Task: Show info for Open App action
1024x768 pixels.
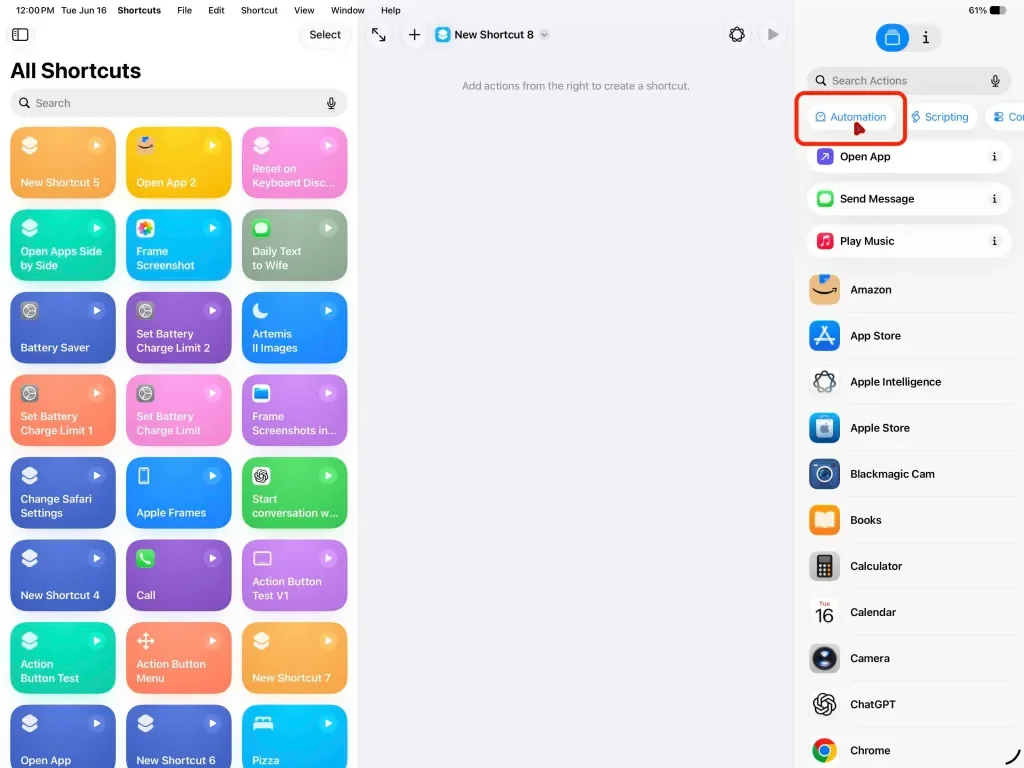Action: click(994, 157)
